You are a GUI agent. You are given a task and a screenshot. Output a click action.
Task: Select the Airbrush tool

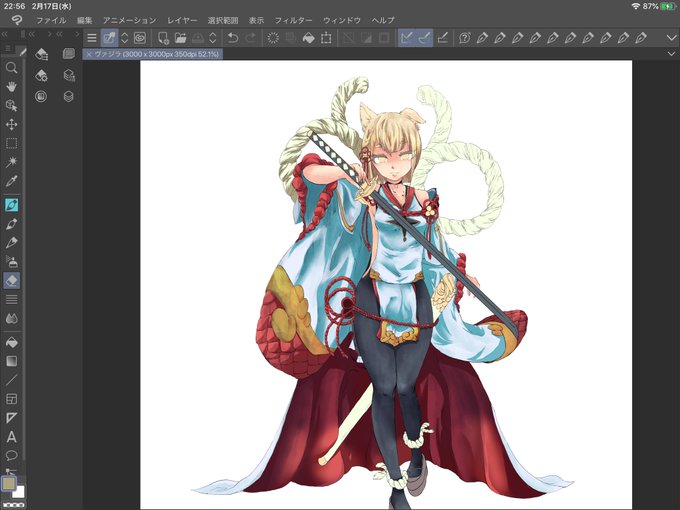[x=11, y=262]
